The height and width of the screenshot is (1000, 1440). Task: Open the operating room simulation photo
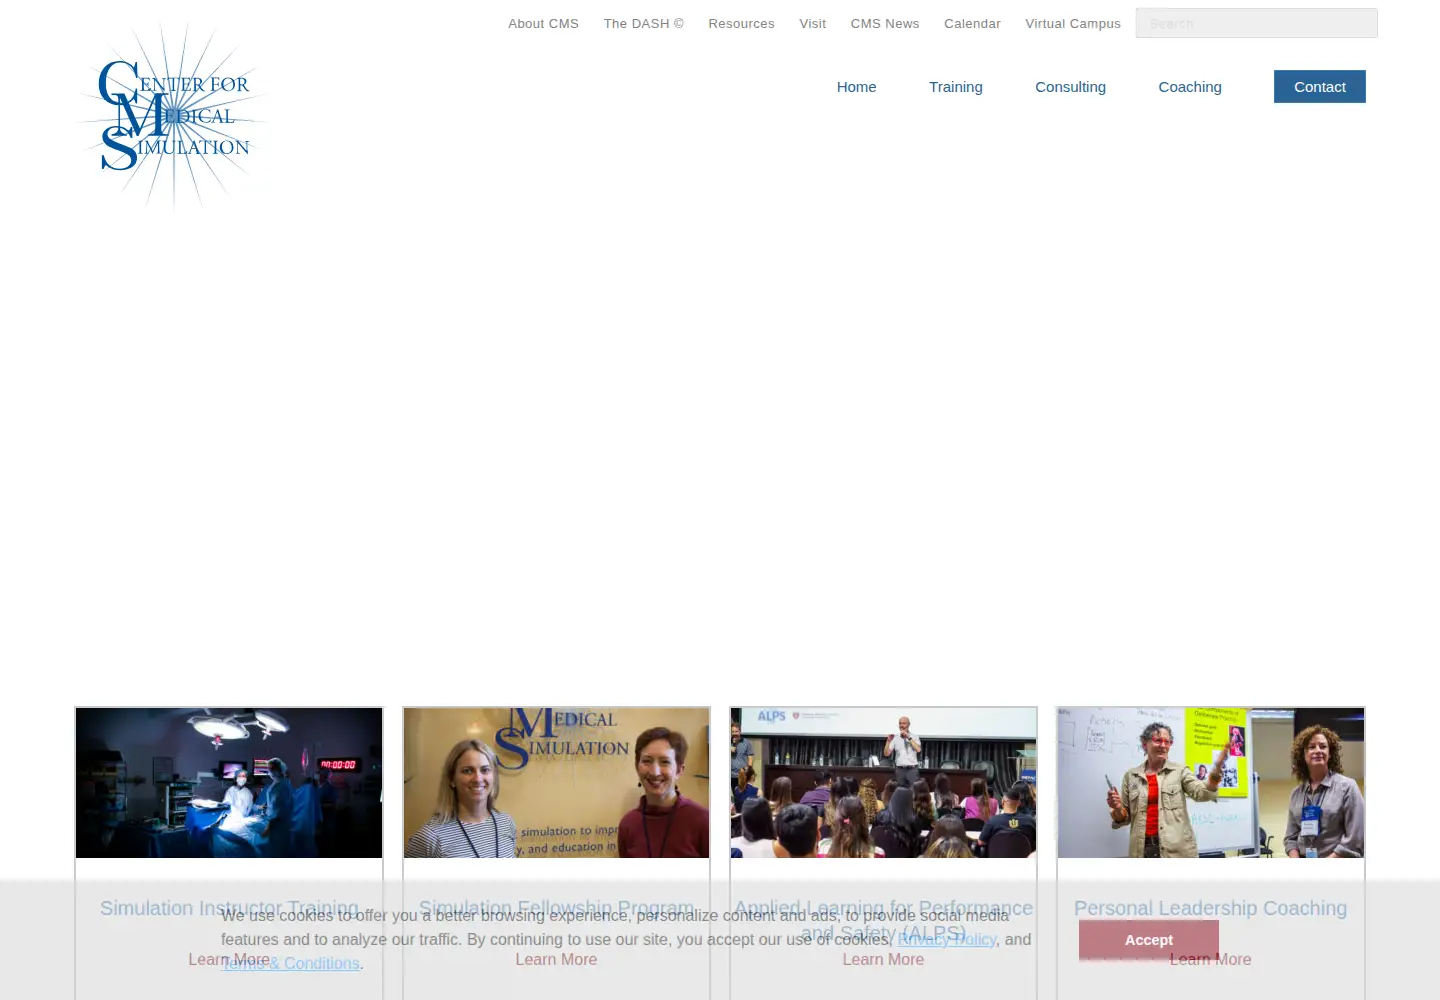click(x=229, y=783)
